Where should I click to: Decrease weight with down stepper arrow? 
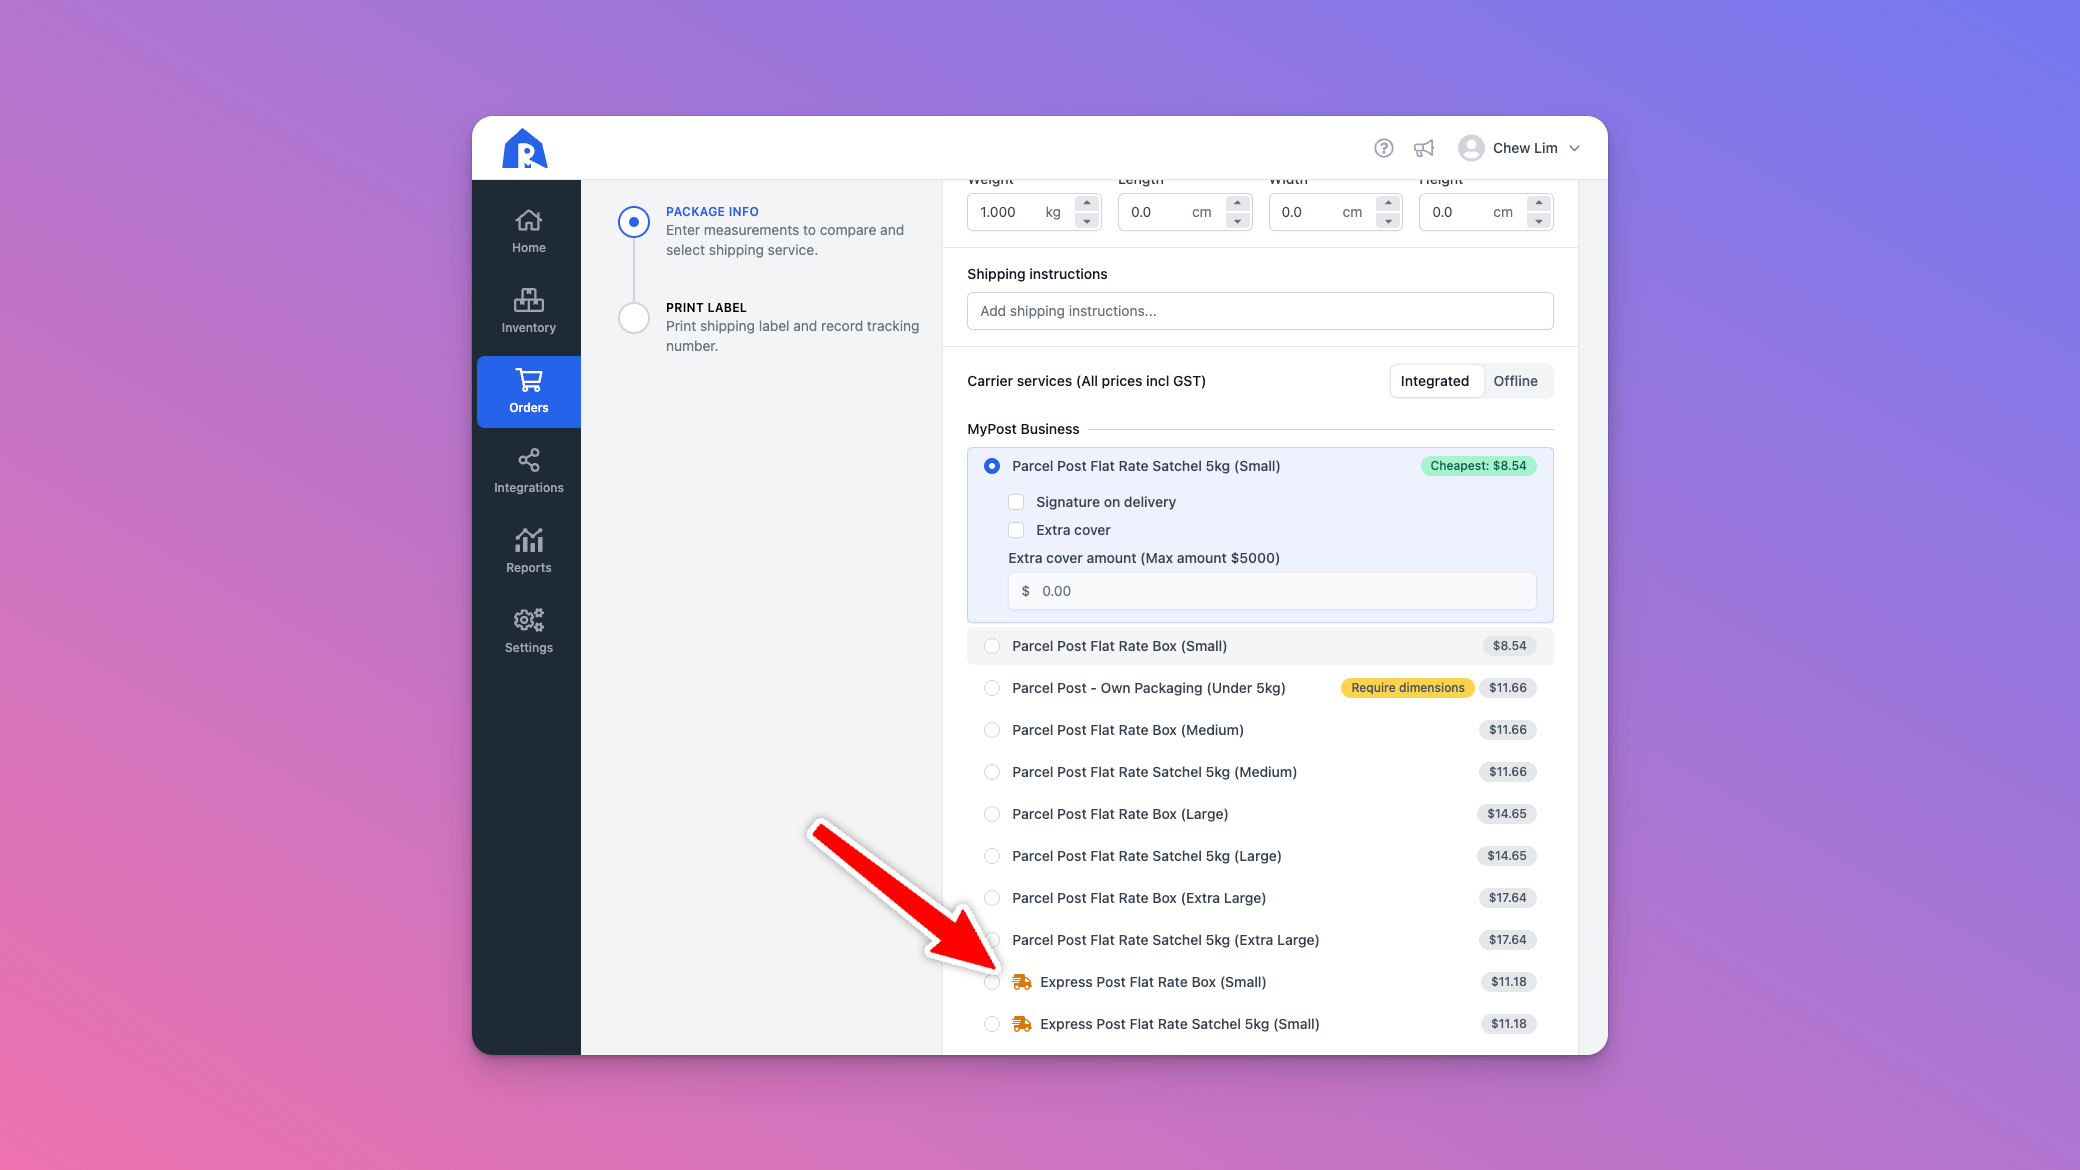point(1087,221)
